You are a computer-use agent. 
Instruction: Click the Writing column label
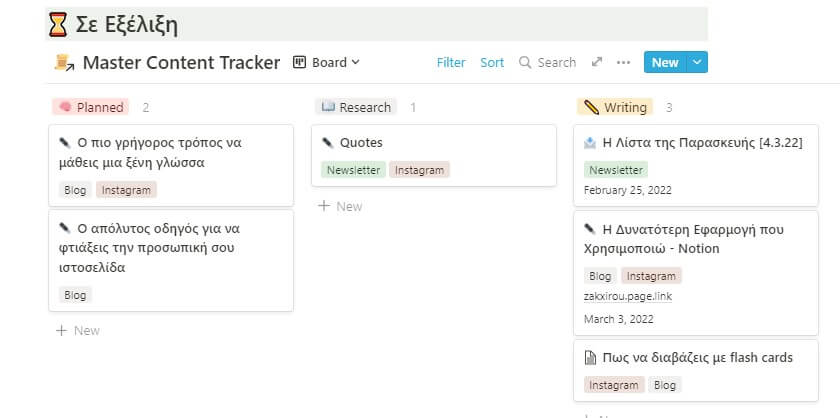625,107
